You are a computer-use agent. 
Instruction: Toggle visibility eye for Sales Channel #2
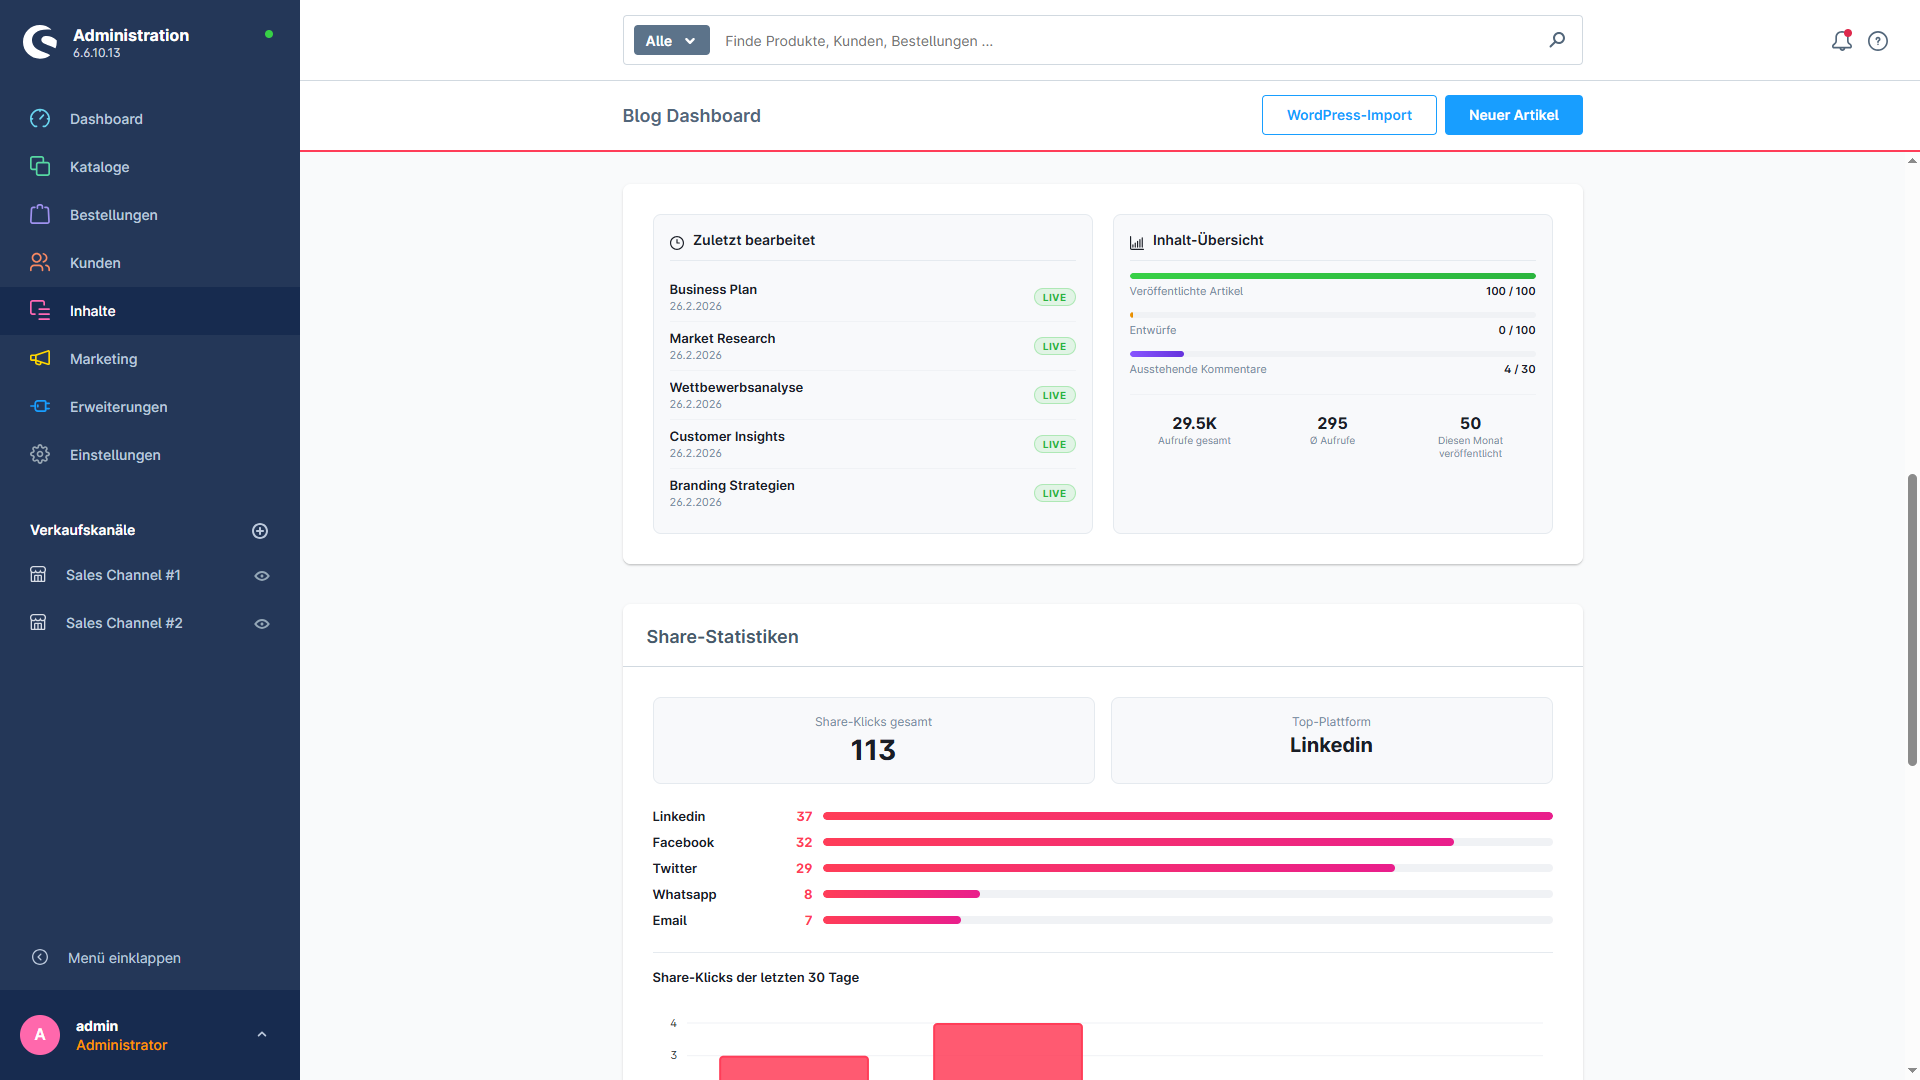(262, 624)
